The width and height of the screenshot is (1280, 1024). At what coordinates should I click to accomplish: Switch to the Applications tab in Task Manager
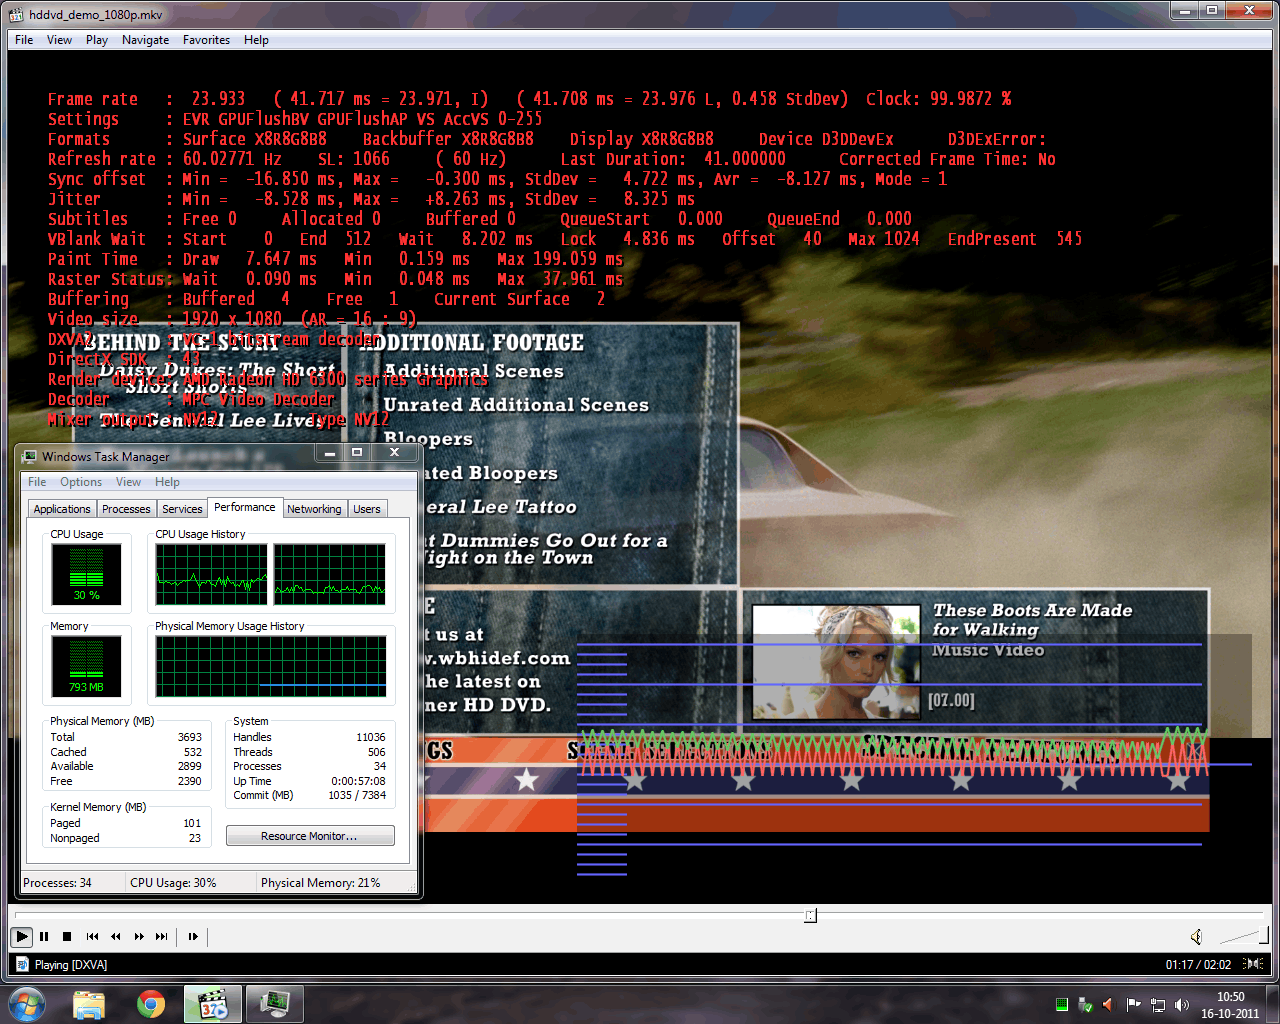coord(62,509)
